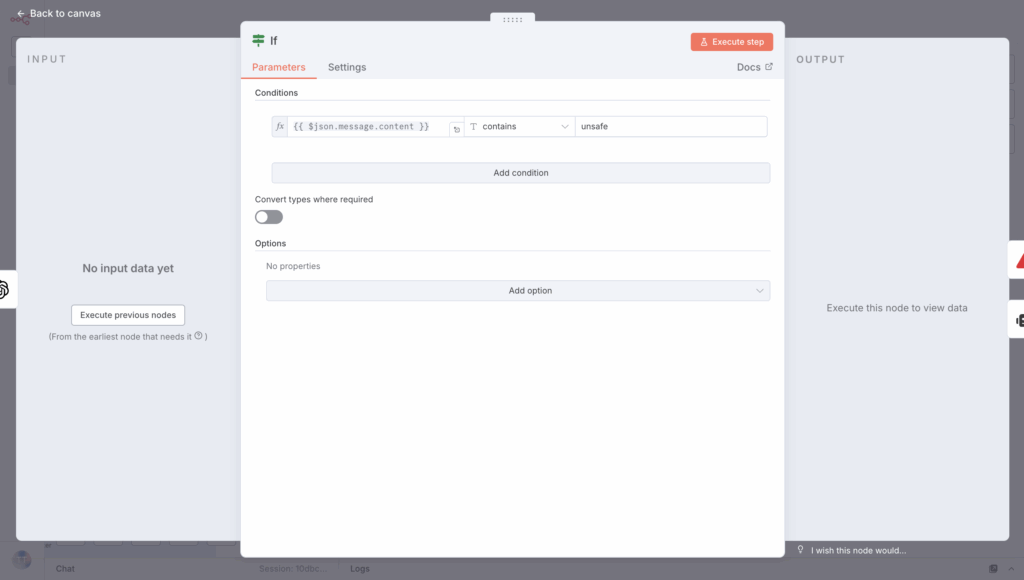Click the Add condition button
This screenshot has height=580, width=1024.
point(520,173)
